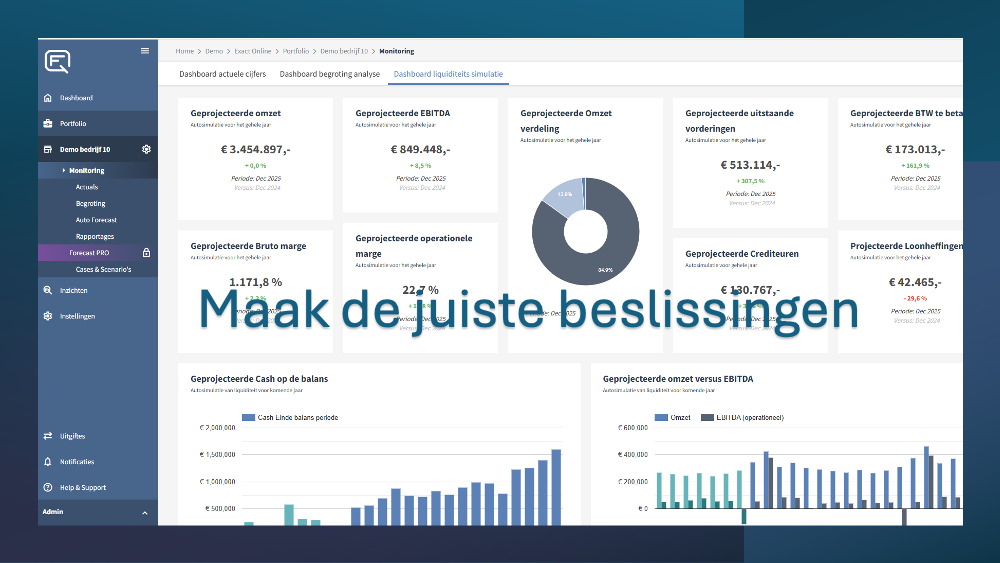Open settings gear next to Demo bedrijf 10

coord(146,149)
